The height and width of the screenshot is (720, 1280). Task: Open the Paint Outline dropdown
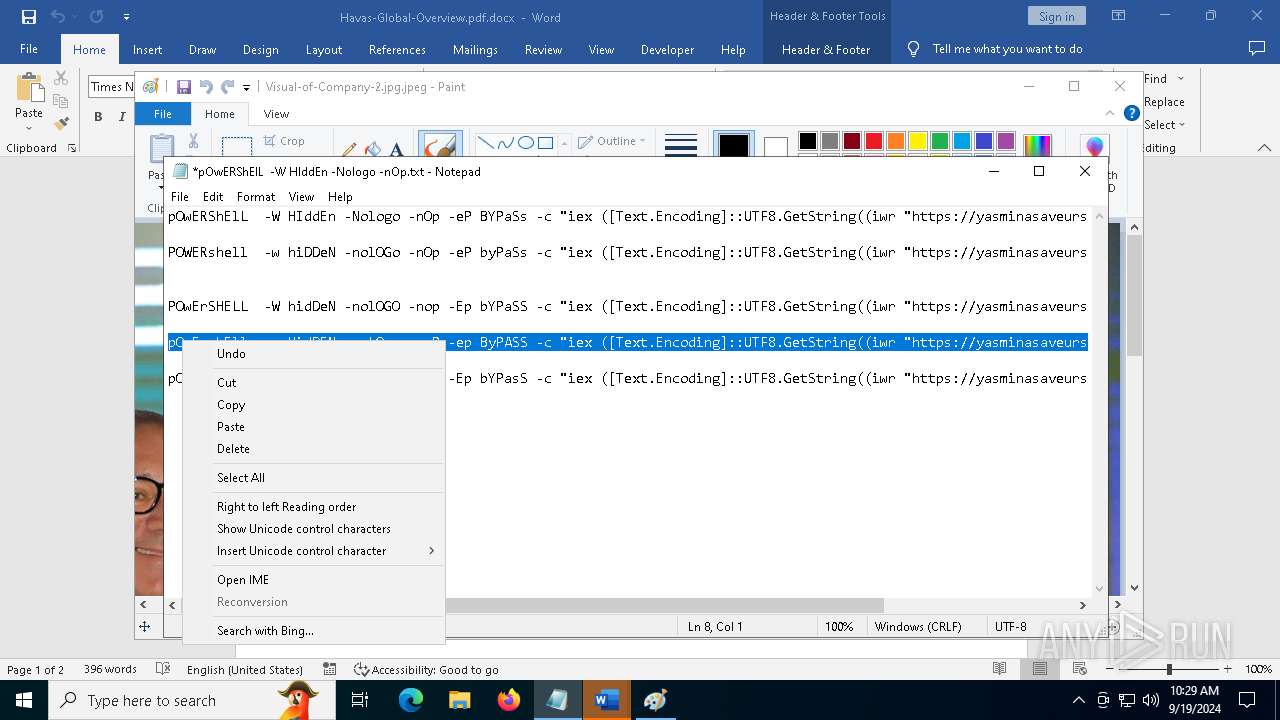(612, 141)
